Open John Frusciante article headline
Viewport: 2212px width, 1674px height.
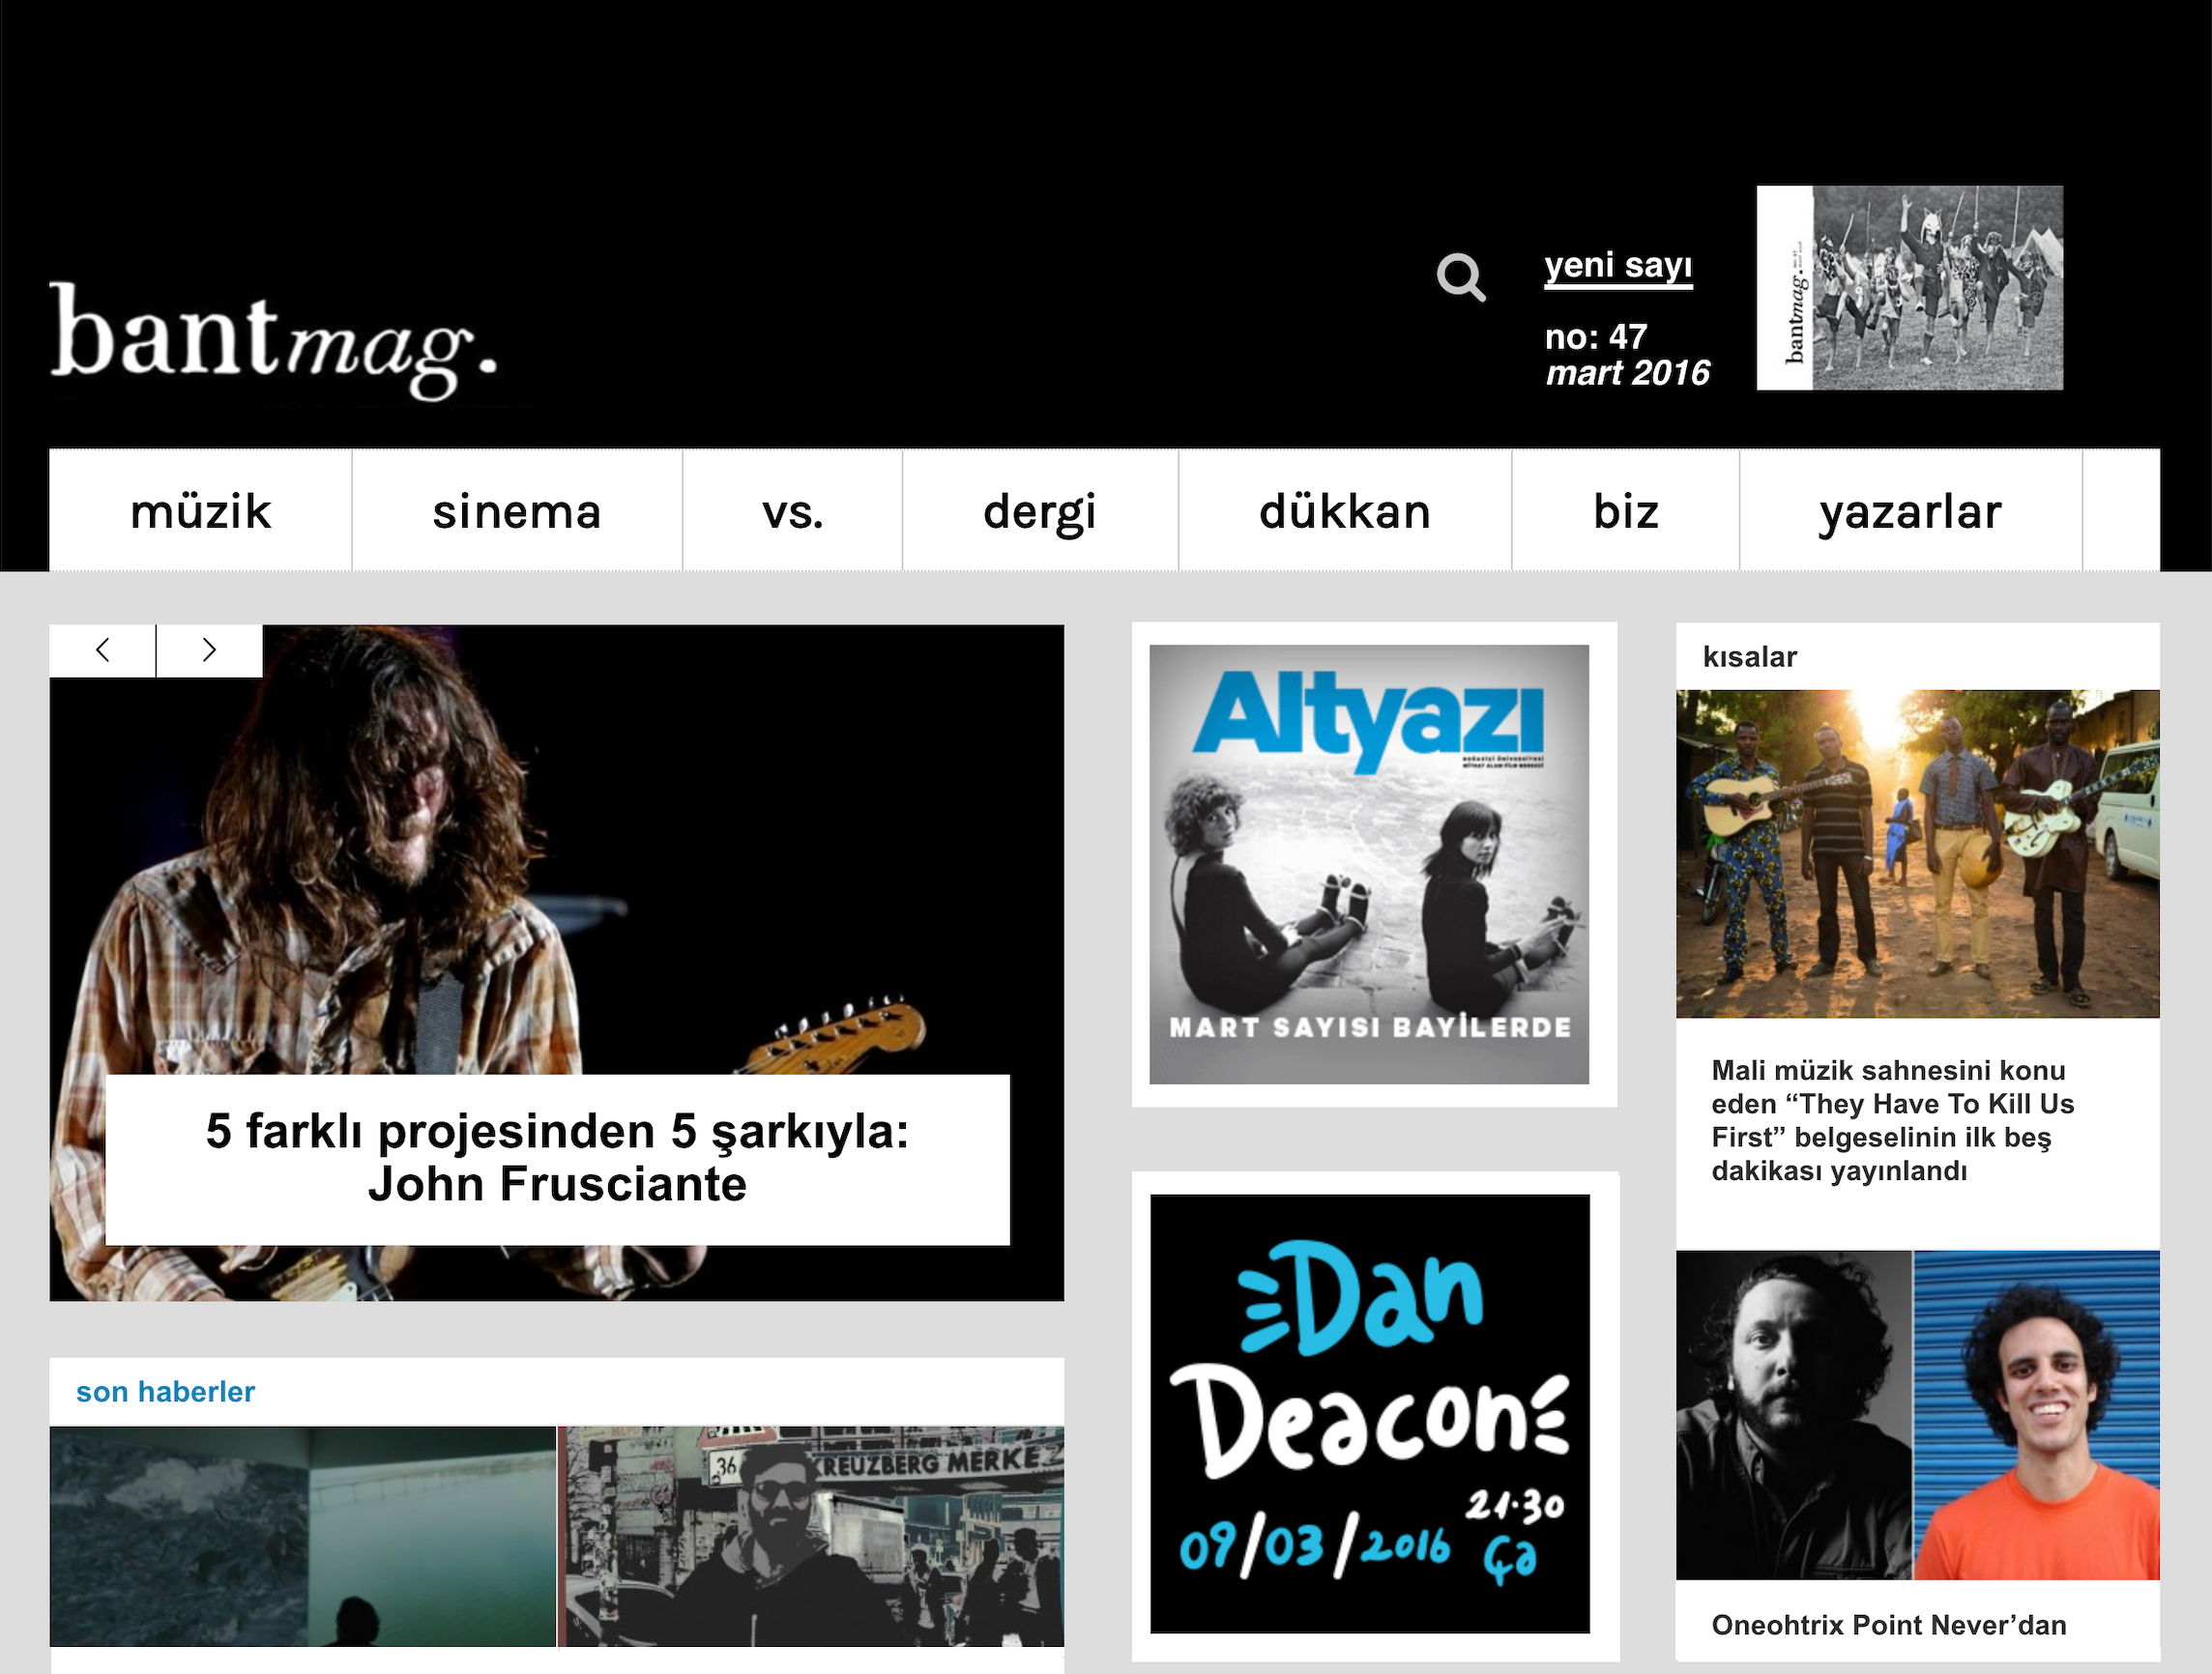click(x=558, y=1158)
